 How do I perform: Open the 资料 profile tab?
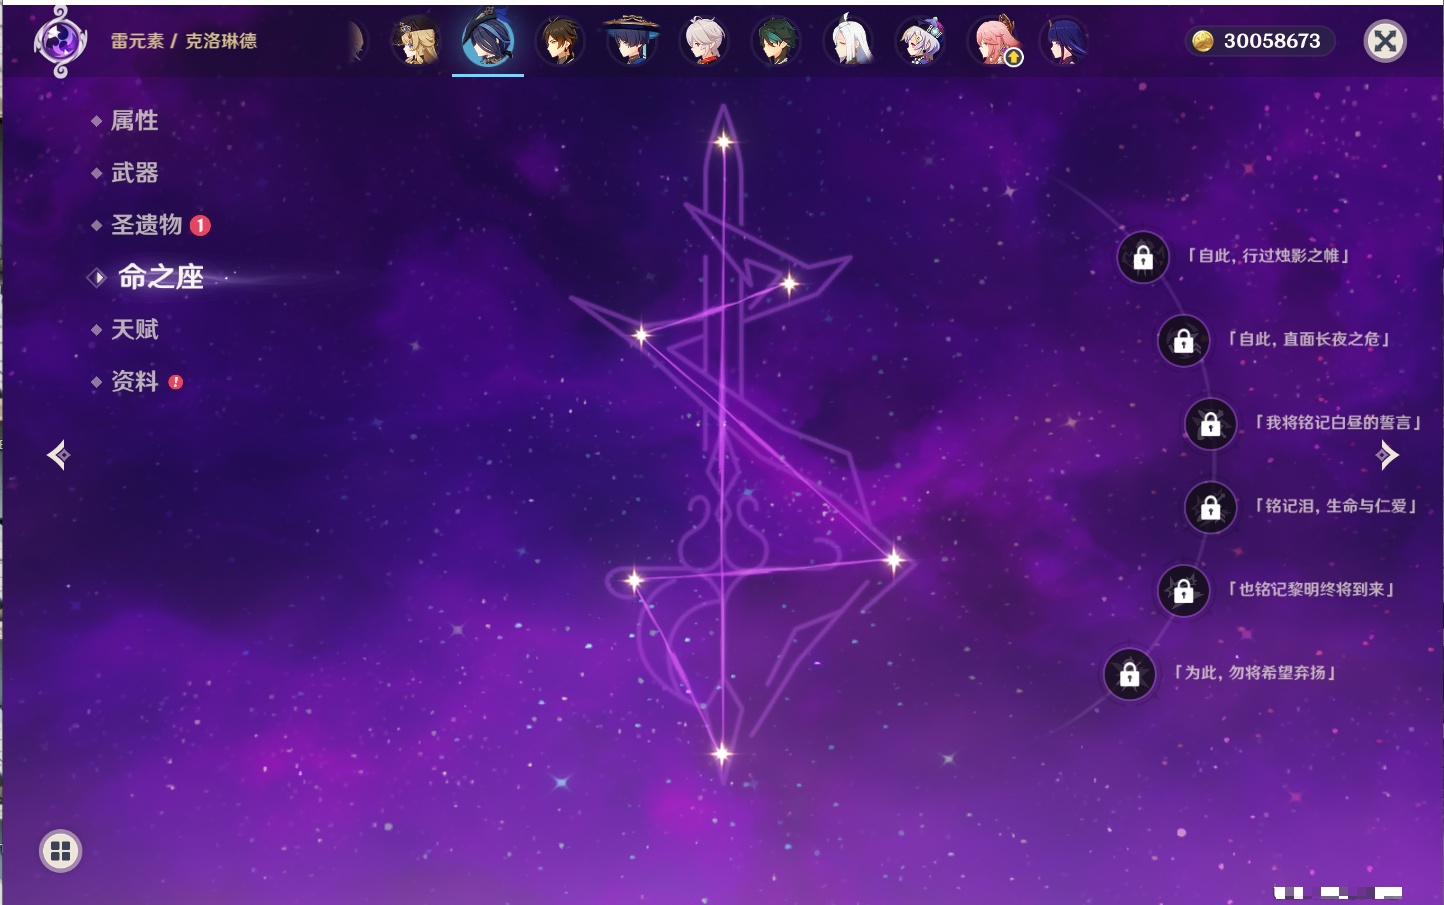(x=134, y=381)
